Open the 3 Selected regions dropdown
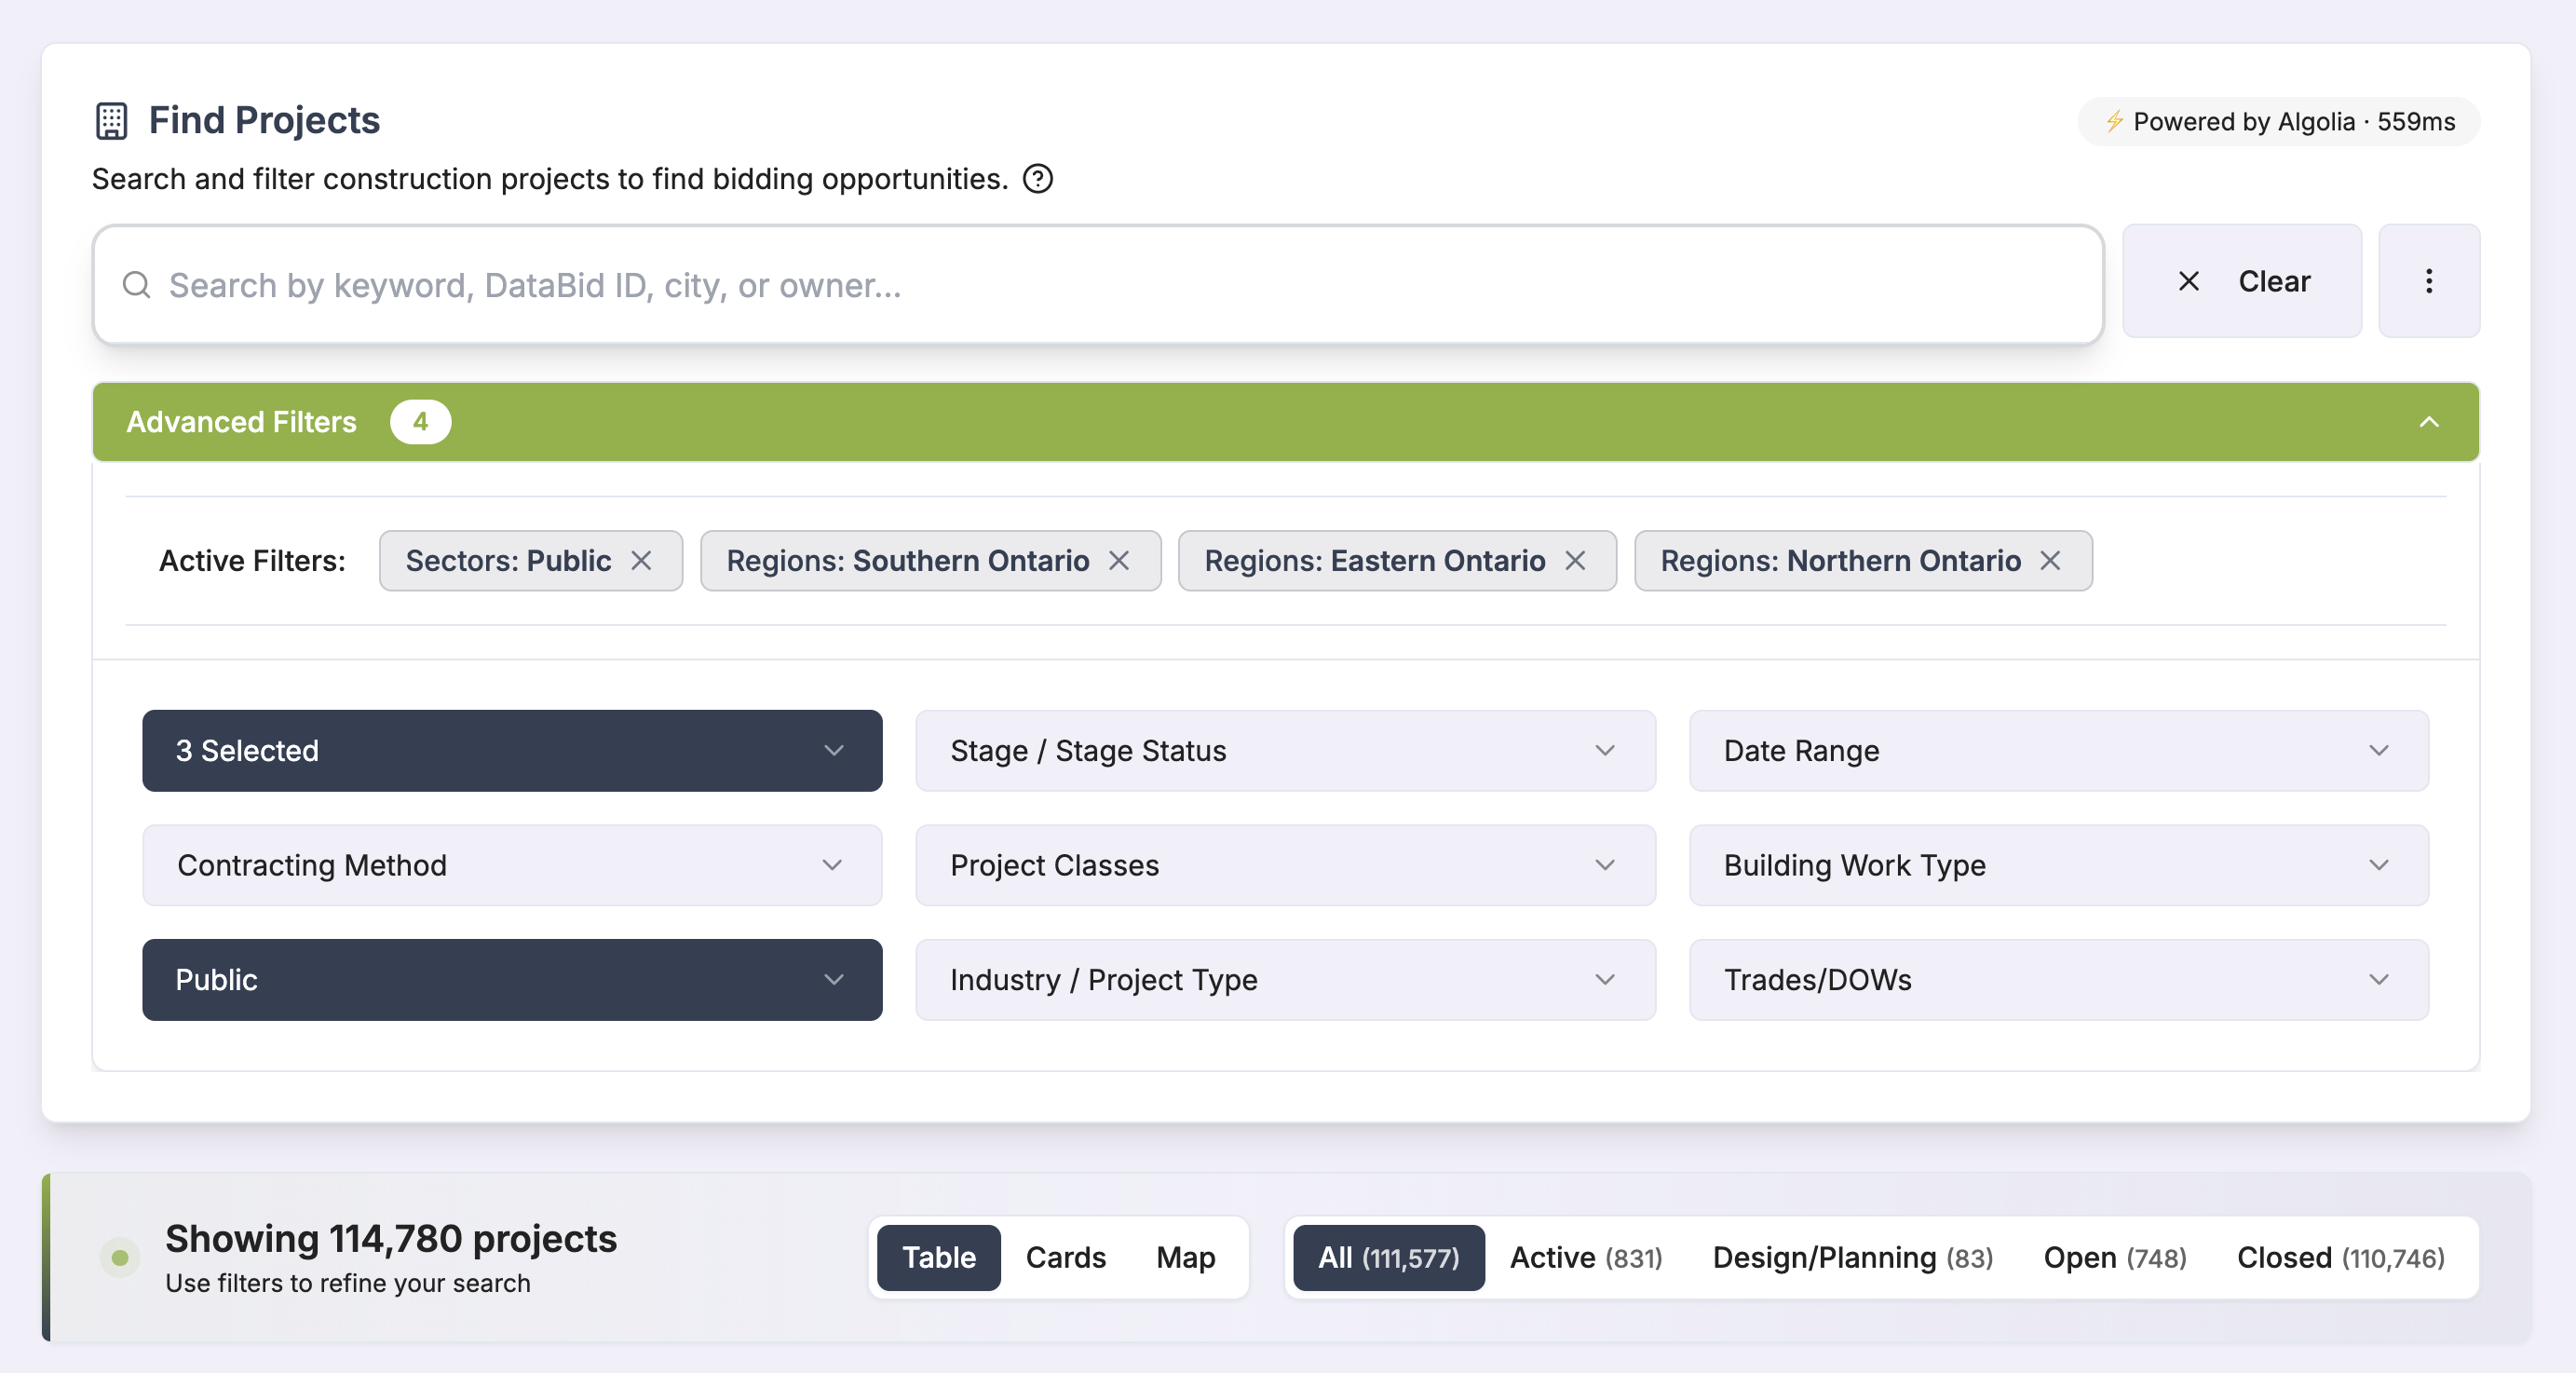Image resolution: width=2576 pixels, height=1373 pixels. click(x=512, y=751)
